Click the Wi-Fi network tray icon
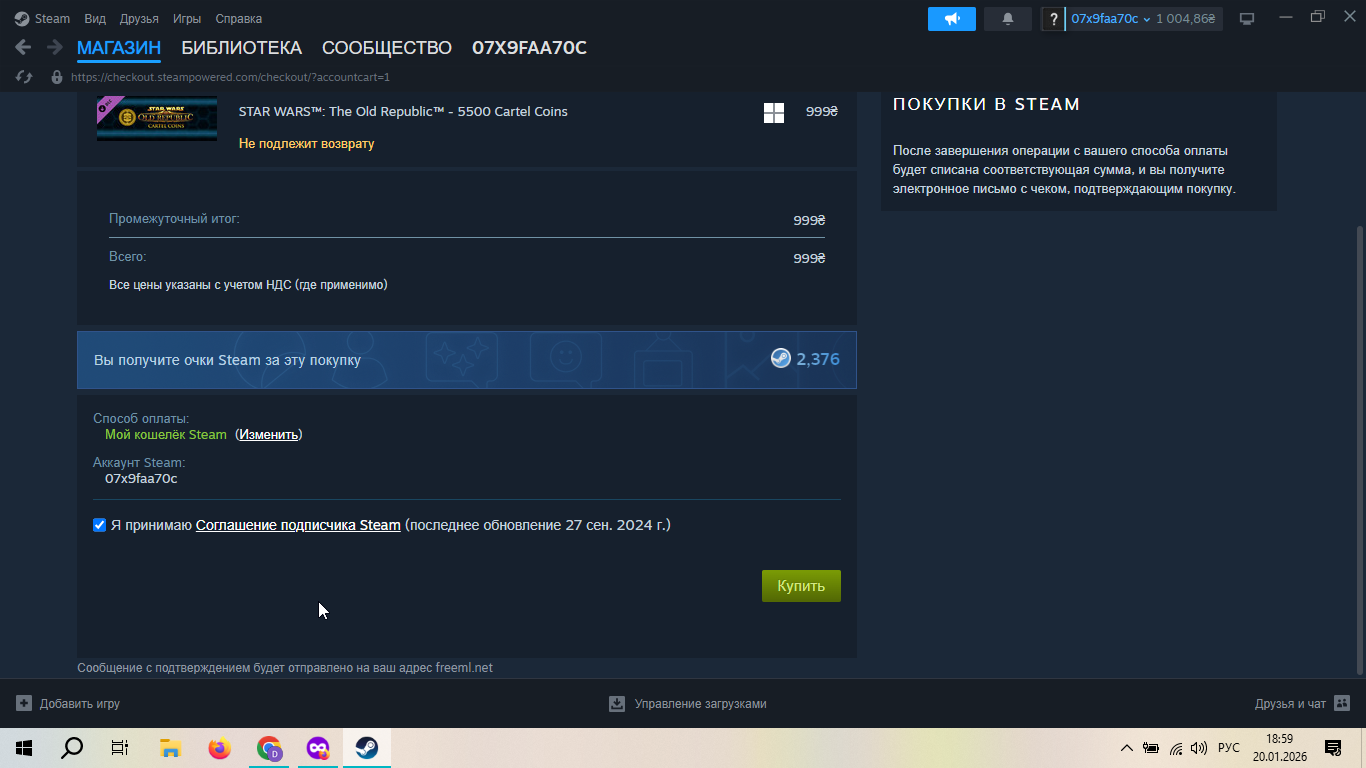This screenshot has height=768, width=1366. click(1176, 748)
